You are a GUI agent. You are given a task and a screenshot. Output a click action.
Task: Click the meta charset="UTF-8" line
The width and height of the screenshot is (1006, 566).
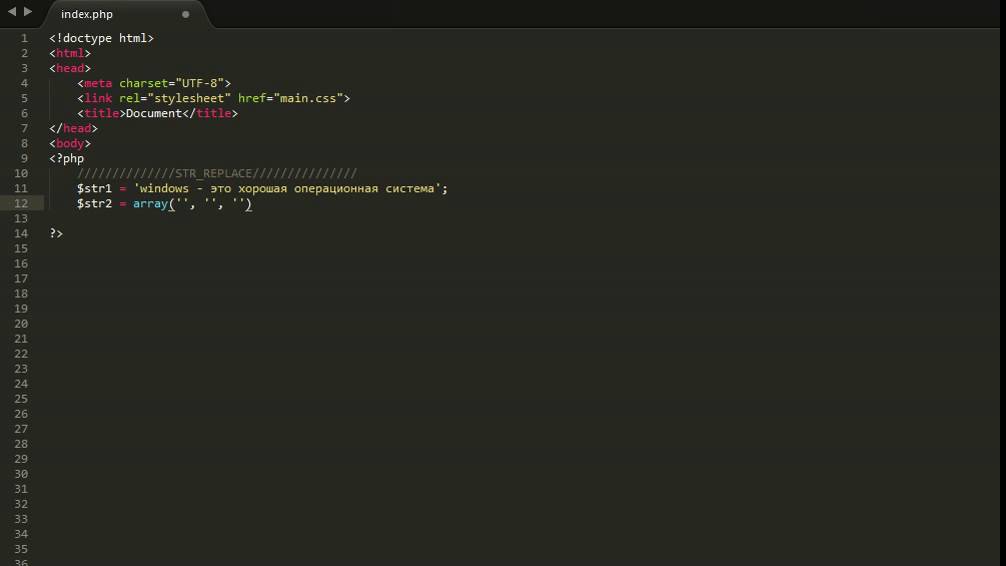[x=154, y=83]
